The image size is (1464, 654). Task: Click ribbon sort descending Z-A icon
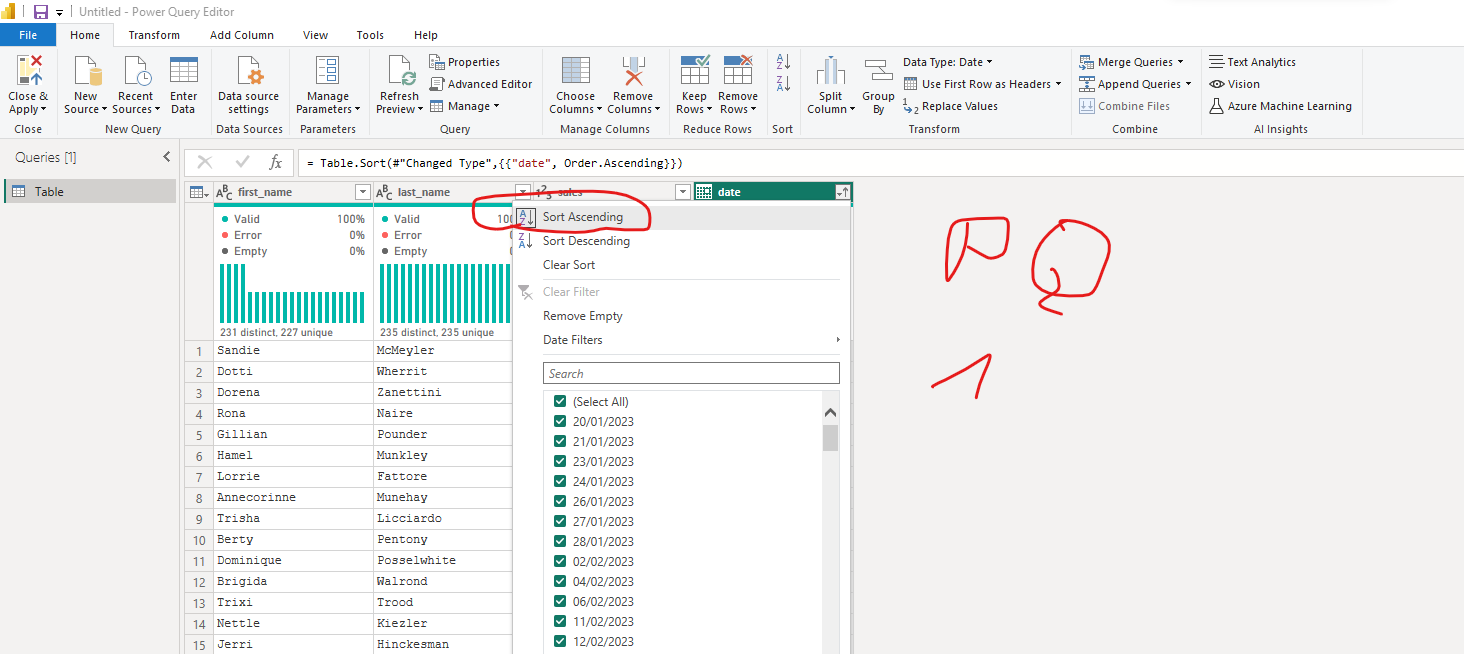click(783, 84)
